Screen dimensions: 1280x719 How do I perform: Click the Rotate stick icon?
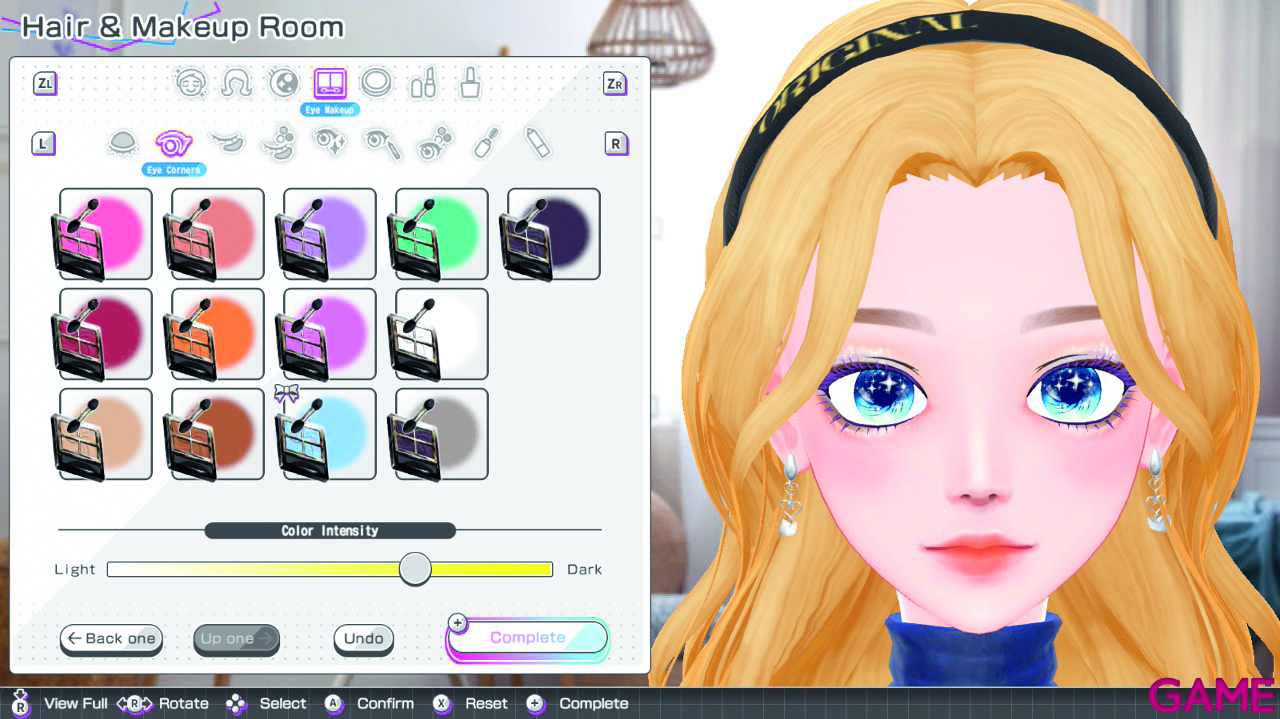135,703
